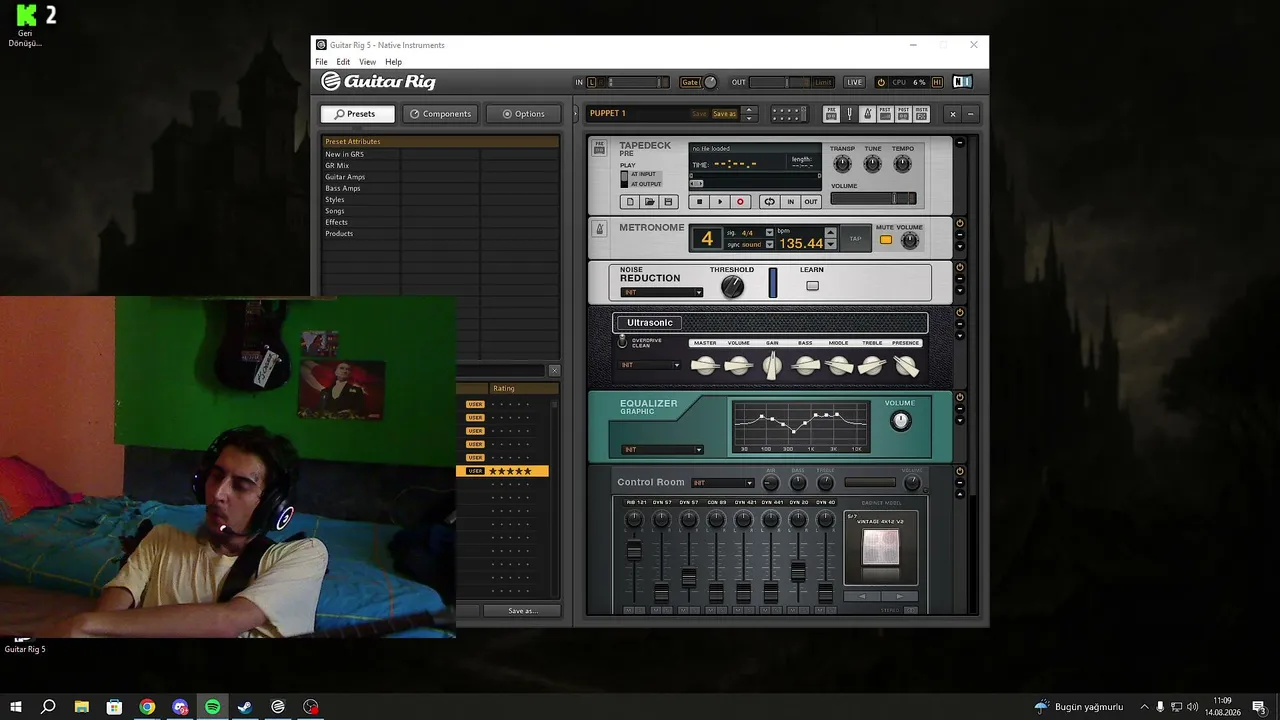Viewport: 1280px width, 720px height.
Task: Toggle HI quality mode
Action: point(937,82)
